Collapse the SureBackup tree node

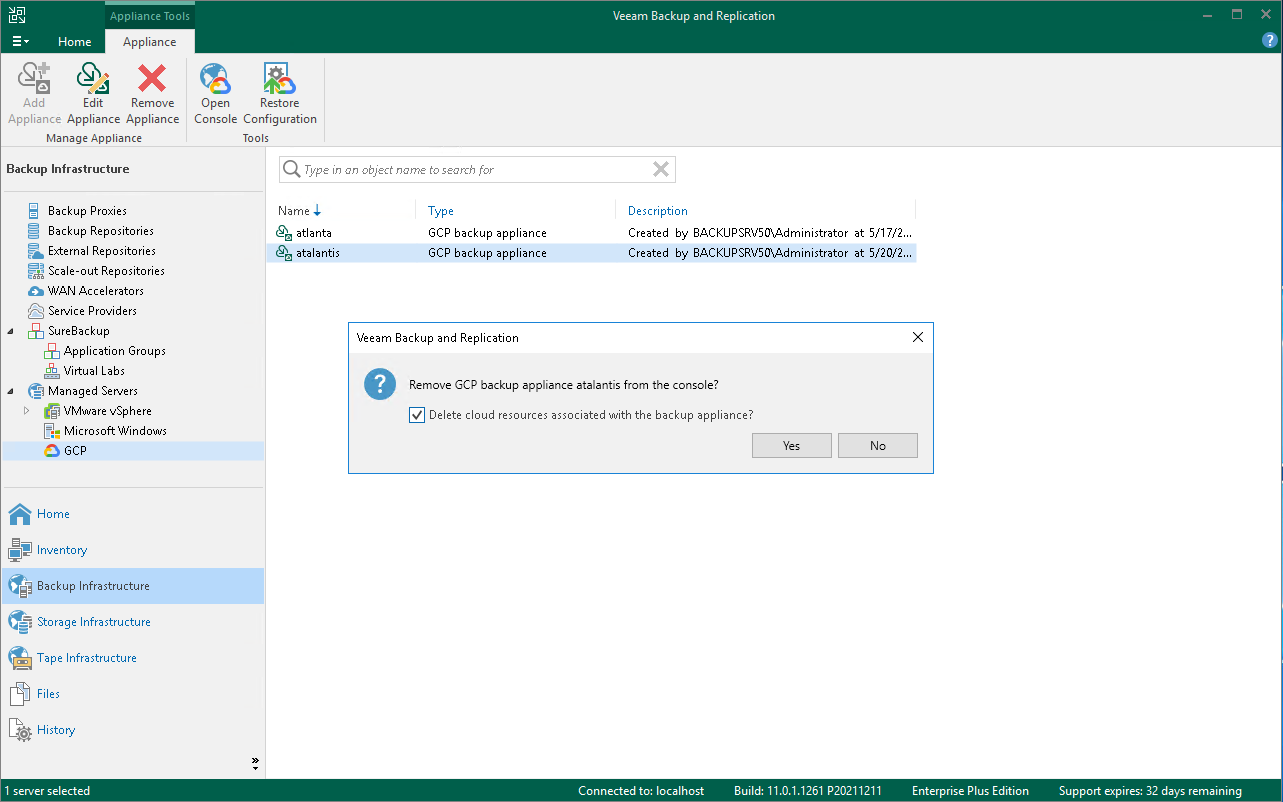[11, 331]
